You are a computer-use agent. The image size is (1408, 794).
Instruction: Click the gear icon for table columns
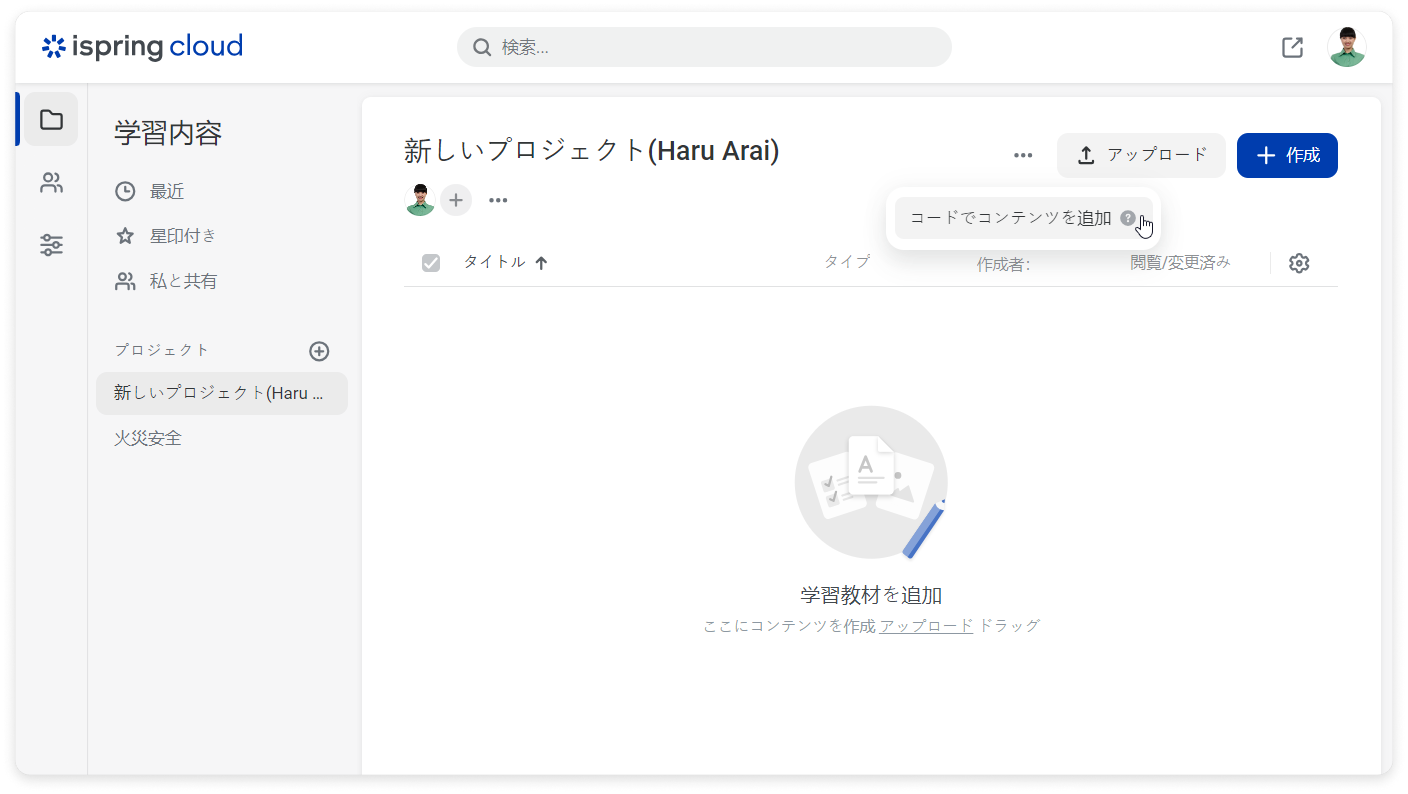coord(1299,263)
